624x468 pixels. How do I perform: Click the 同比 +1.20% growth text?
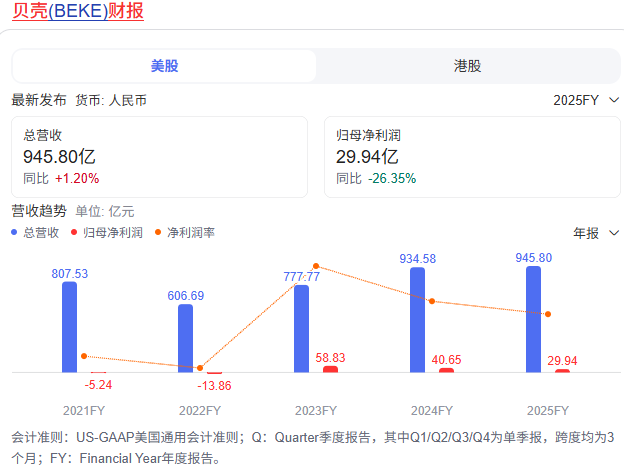61,179
